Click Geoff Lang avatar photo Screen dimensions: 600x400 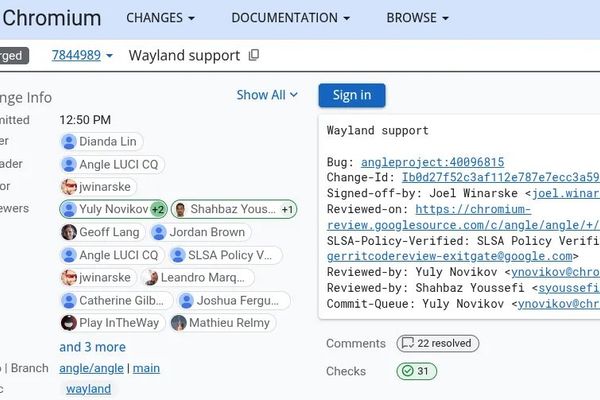coord(69,232)
